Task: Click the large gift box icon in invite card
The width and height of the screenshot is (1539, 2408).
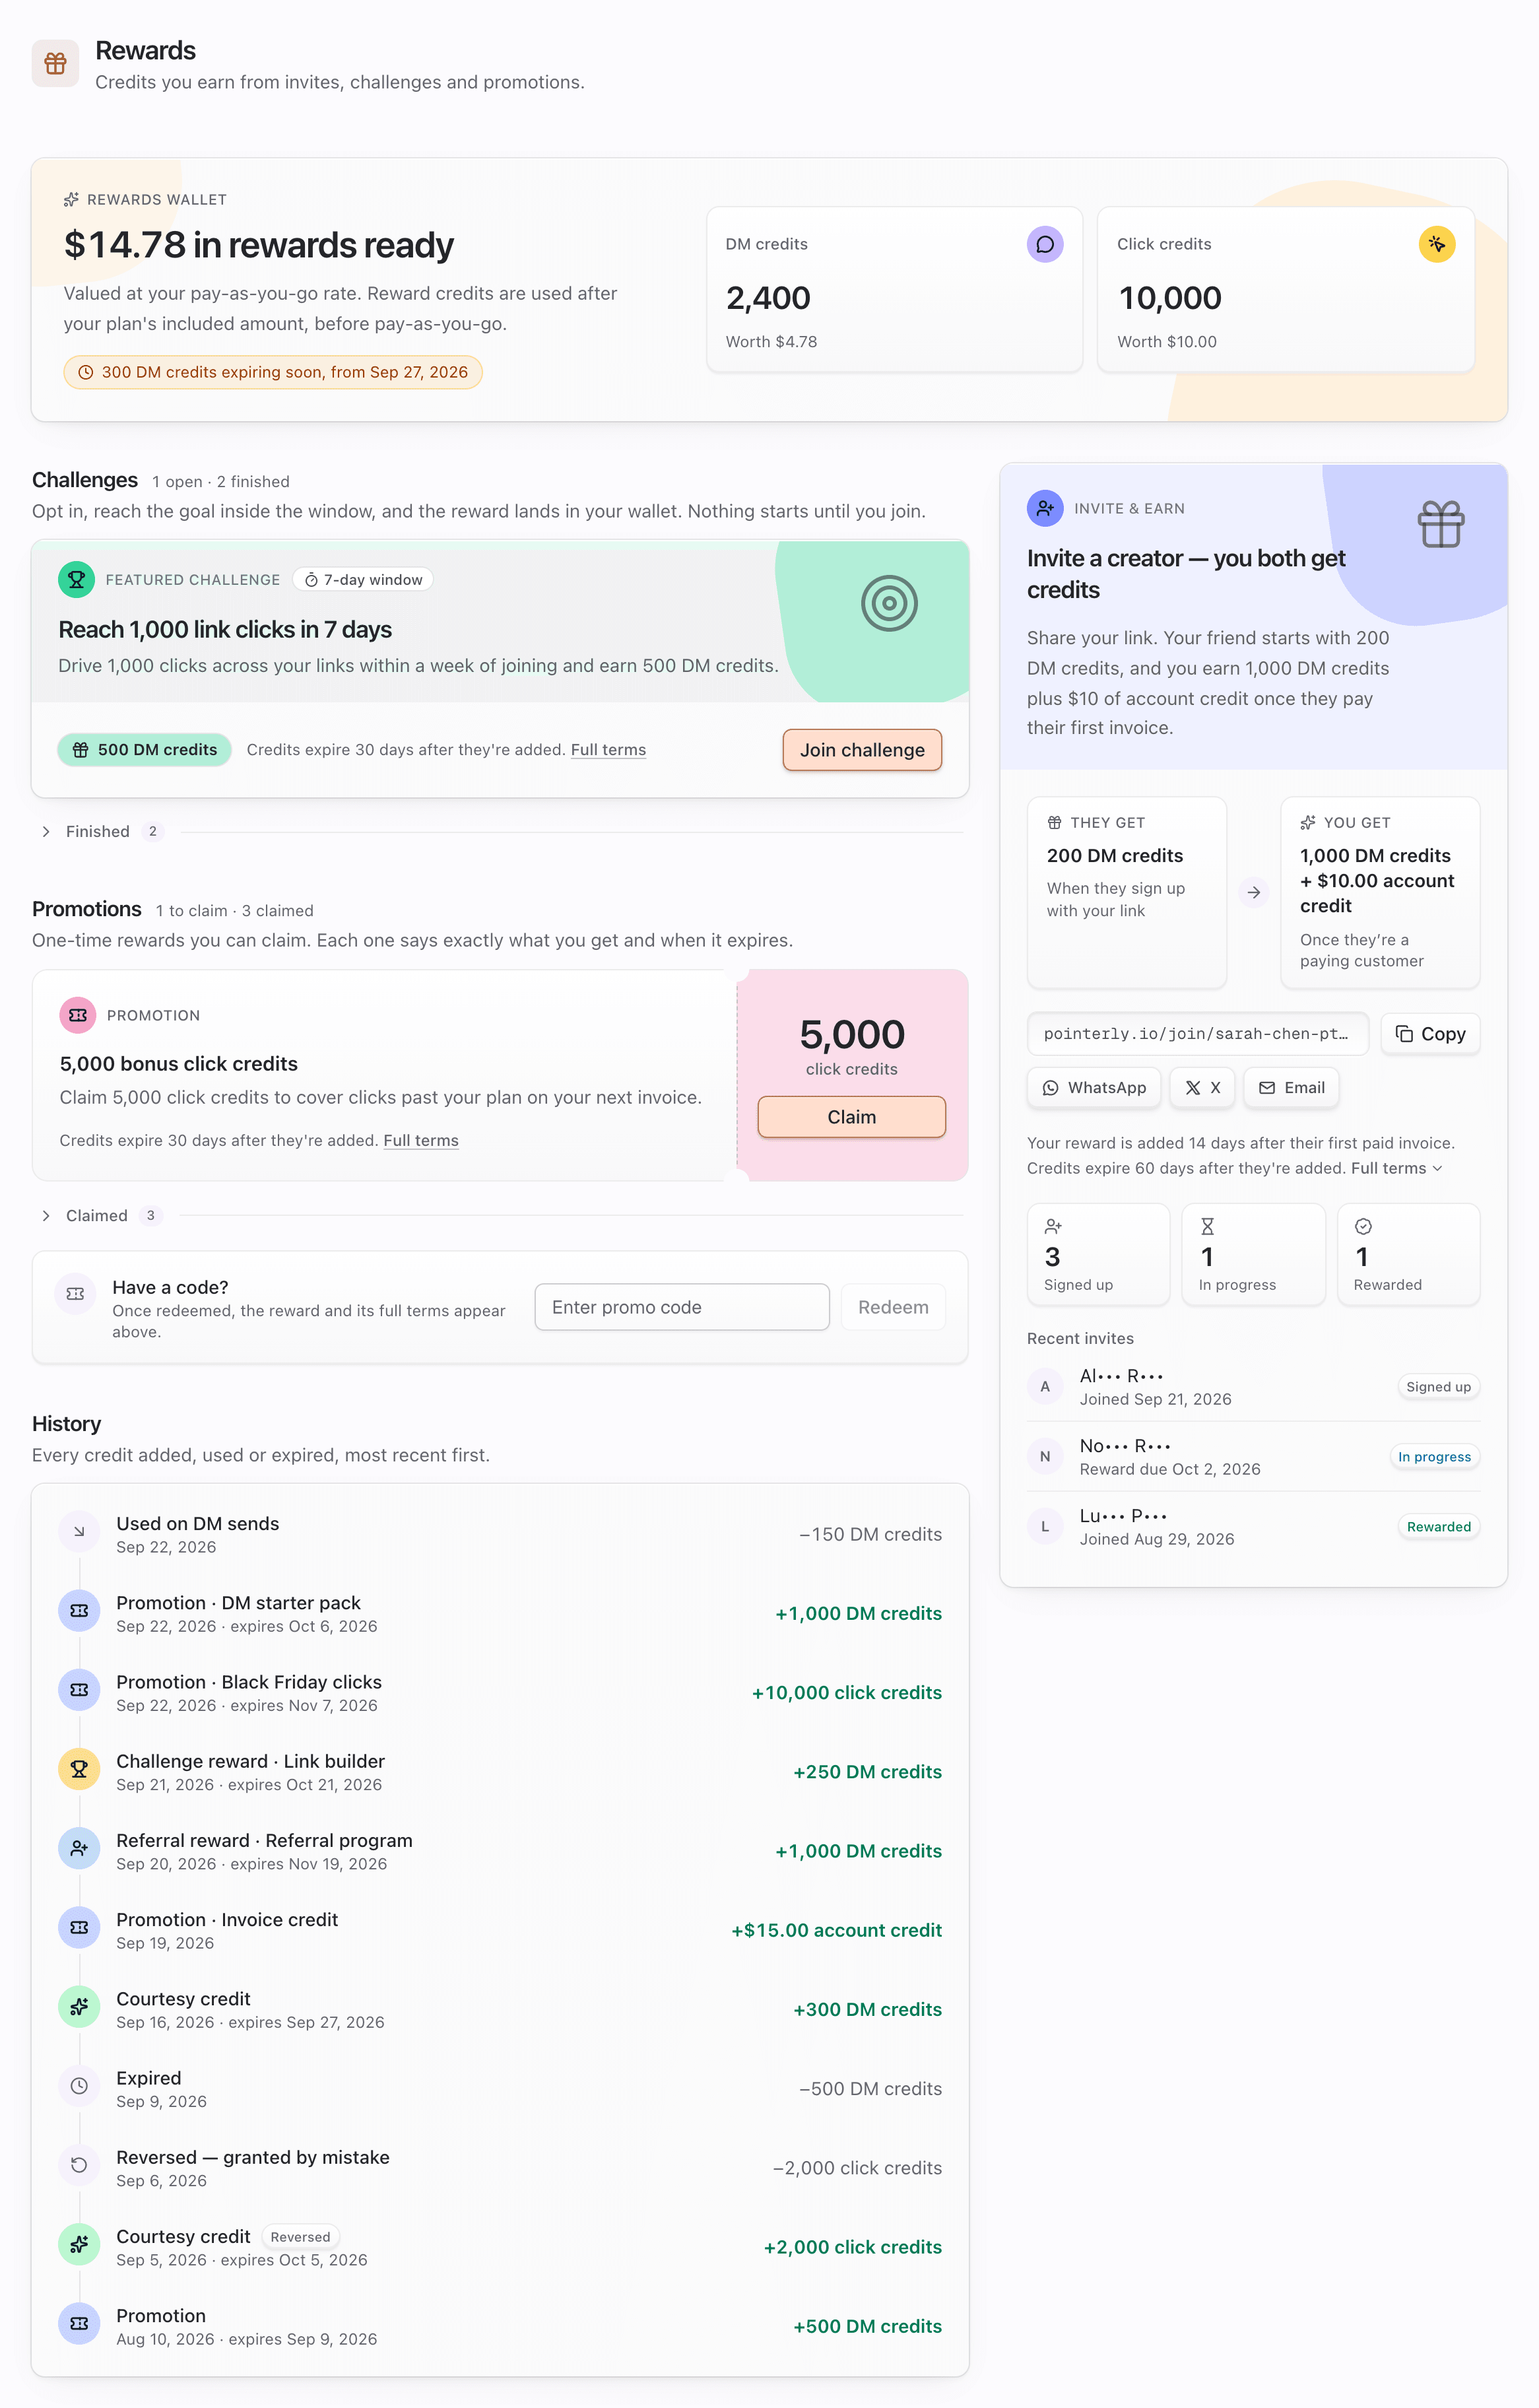Action: (1441, 524)
